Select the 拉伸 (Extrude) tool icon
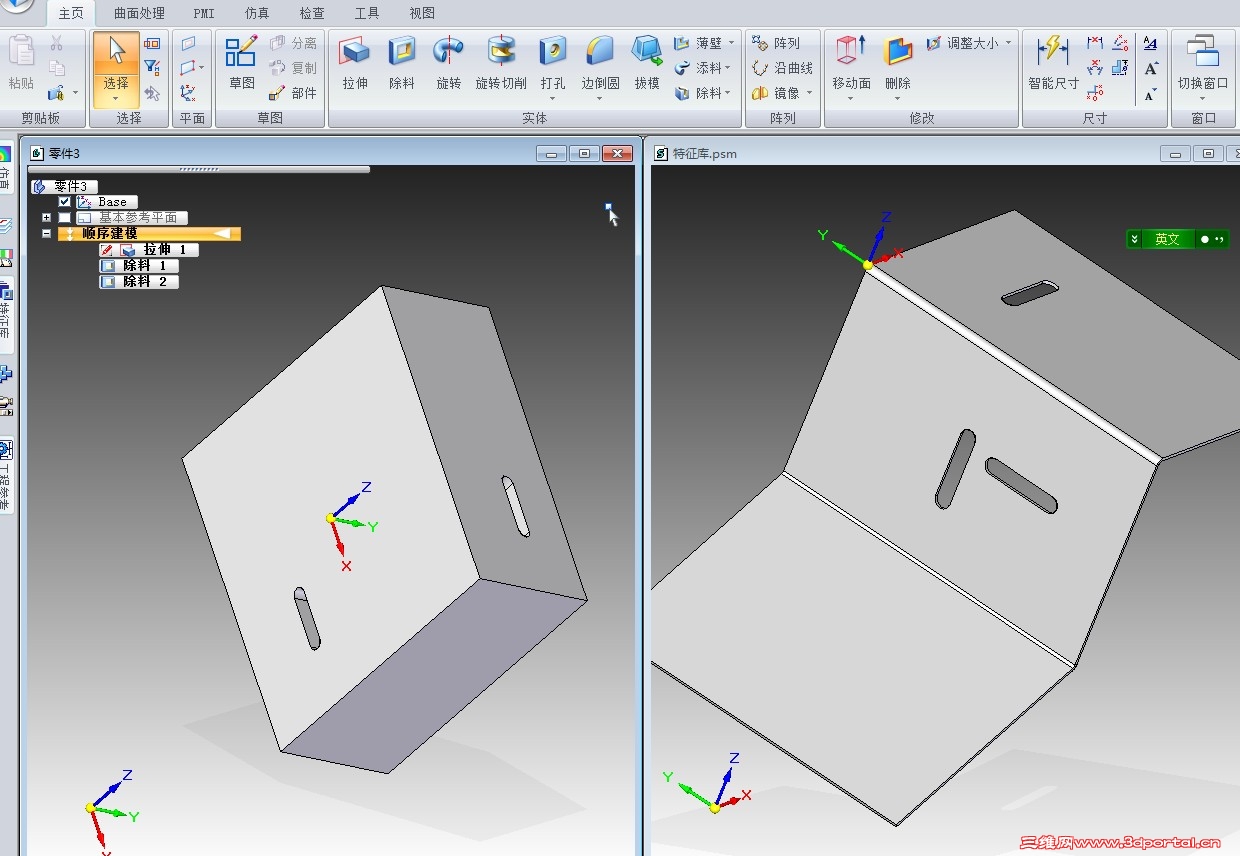 (355, 51)
